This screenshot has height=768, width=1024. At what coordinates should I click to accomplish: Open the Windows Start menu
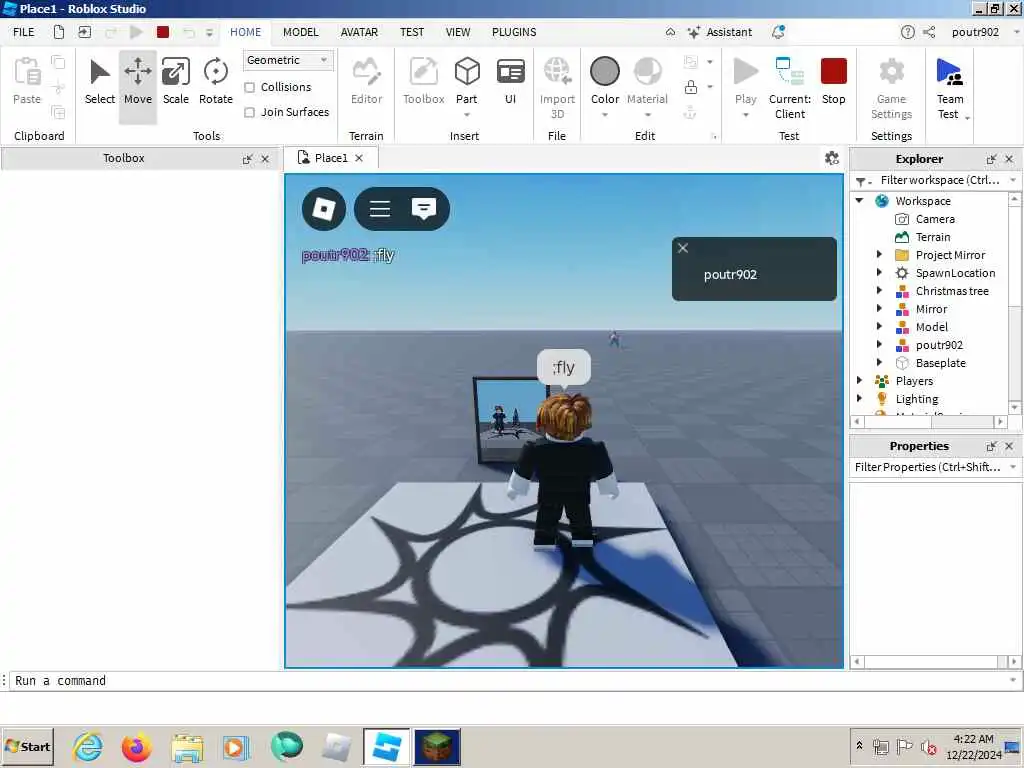[27, 746]
